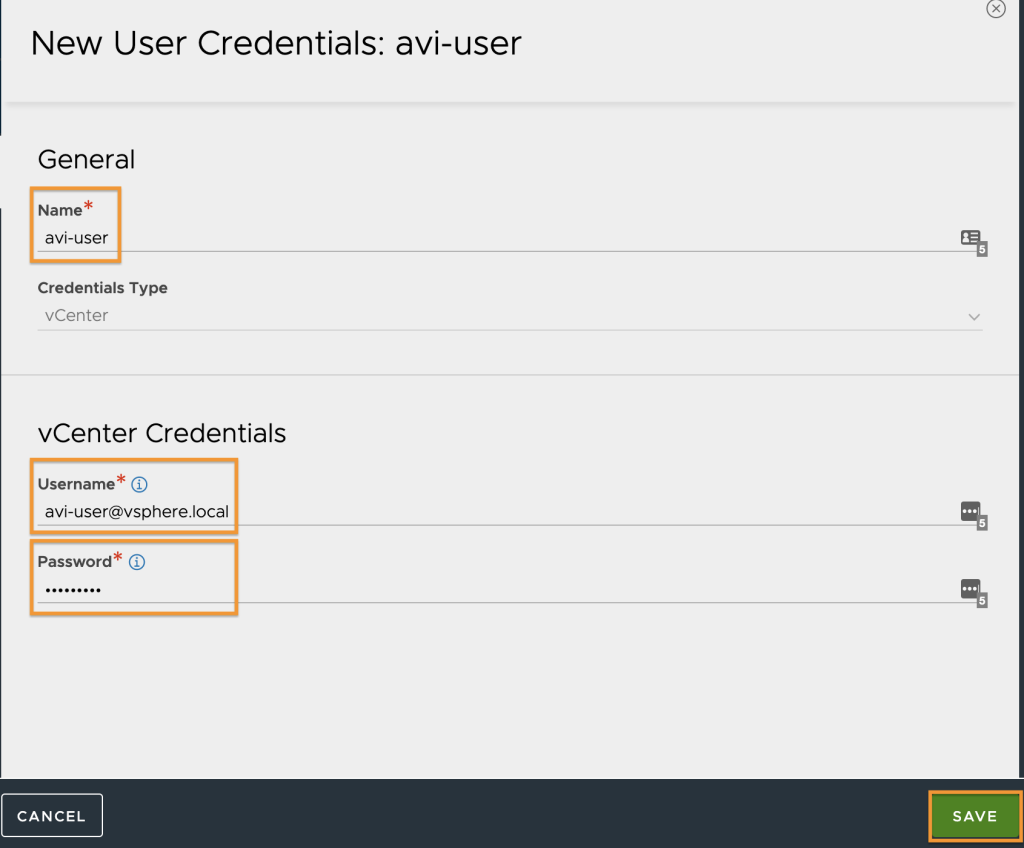Save the new user credentials
The height and width of the screenshot is (848, 1024).
[974, 815]
